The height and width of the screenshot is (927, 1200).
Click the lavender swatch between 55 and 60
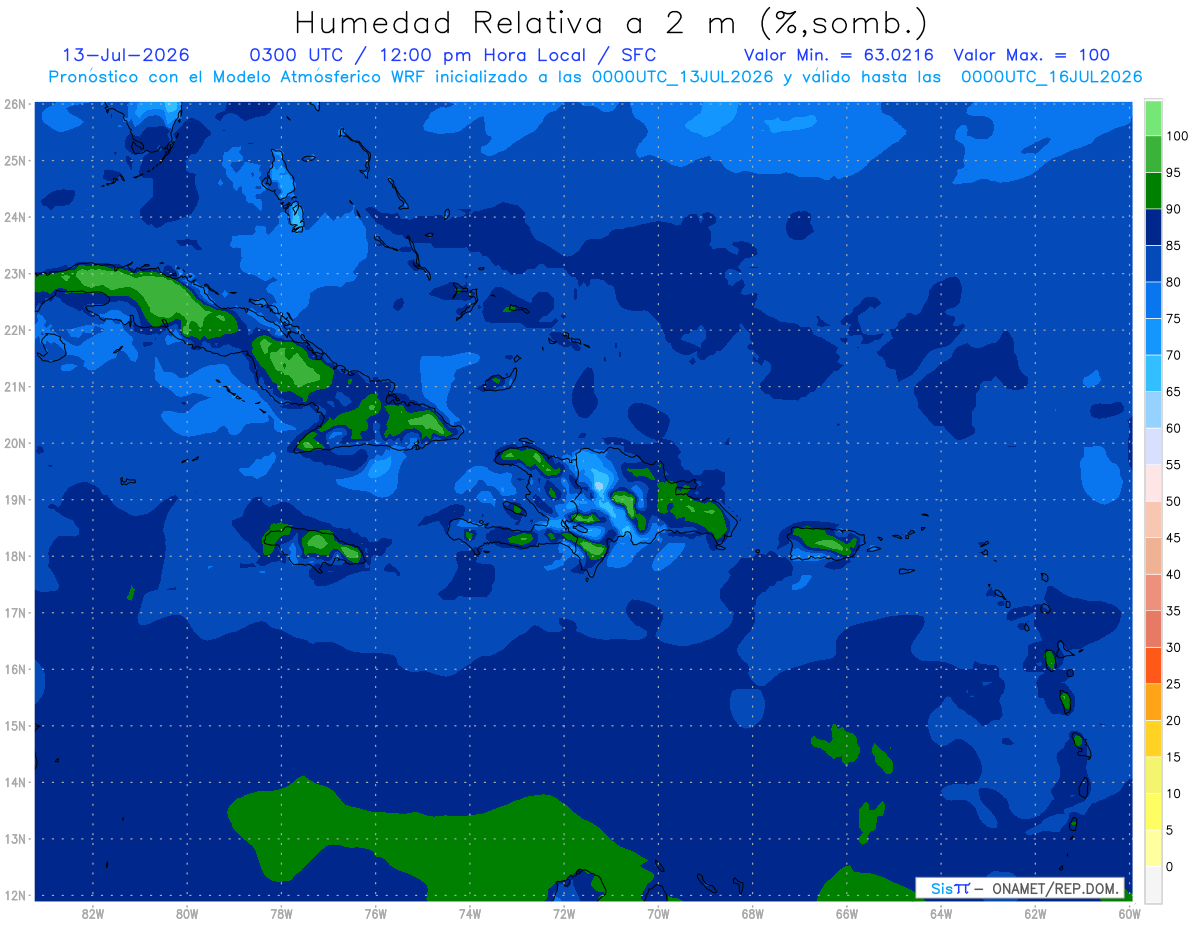click(x=1153, y=447)
